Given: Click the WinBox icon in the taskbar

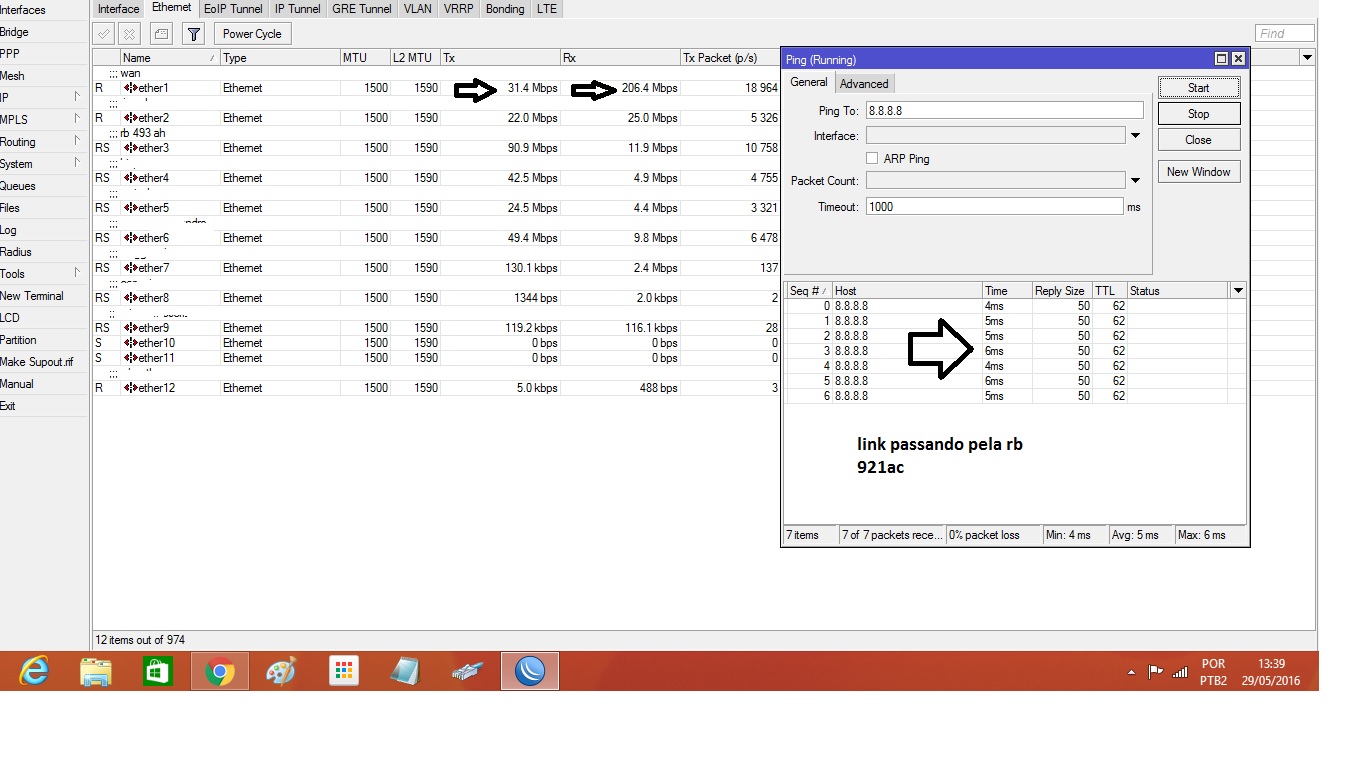Looking at the screenshot, I should click(x=530, y=672).
